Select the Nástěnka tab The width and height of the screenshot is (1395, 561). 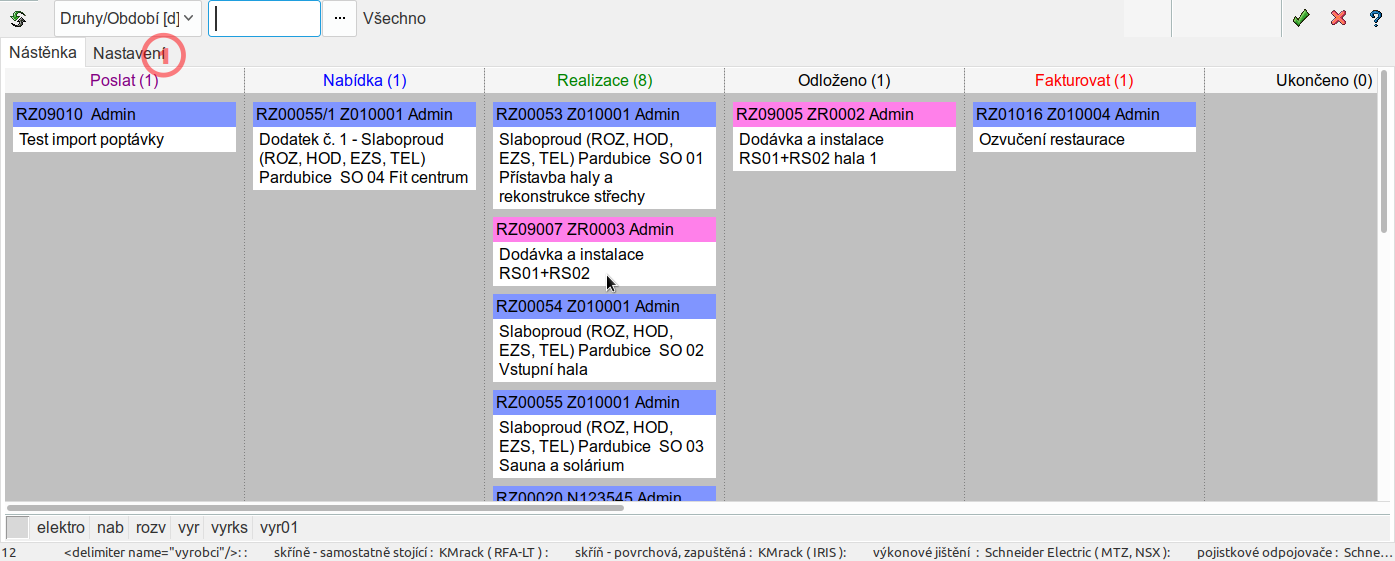43,52
